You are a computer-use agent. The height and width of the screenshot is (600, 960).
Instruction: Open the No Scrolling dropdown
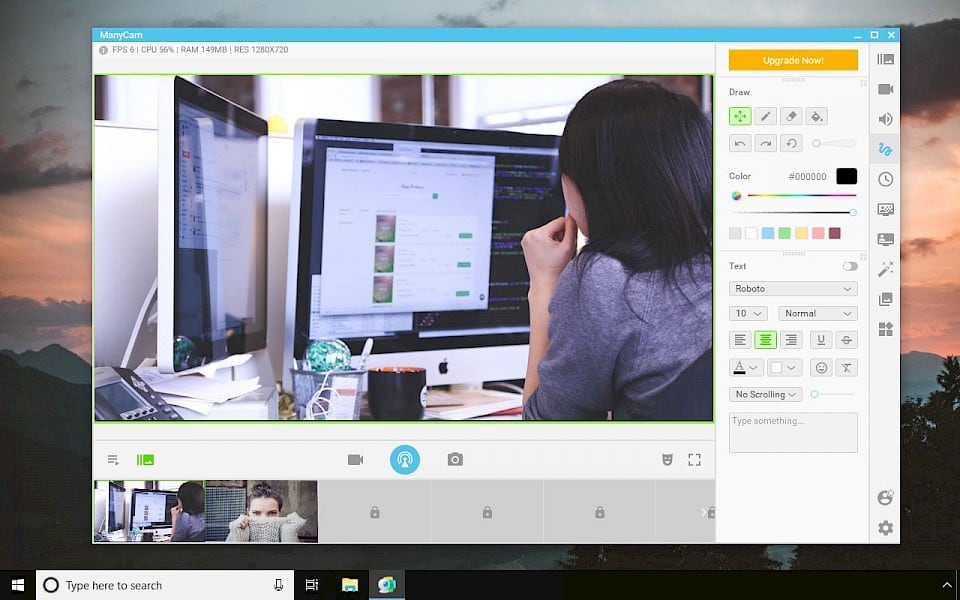tap(765, 395)
